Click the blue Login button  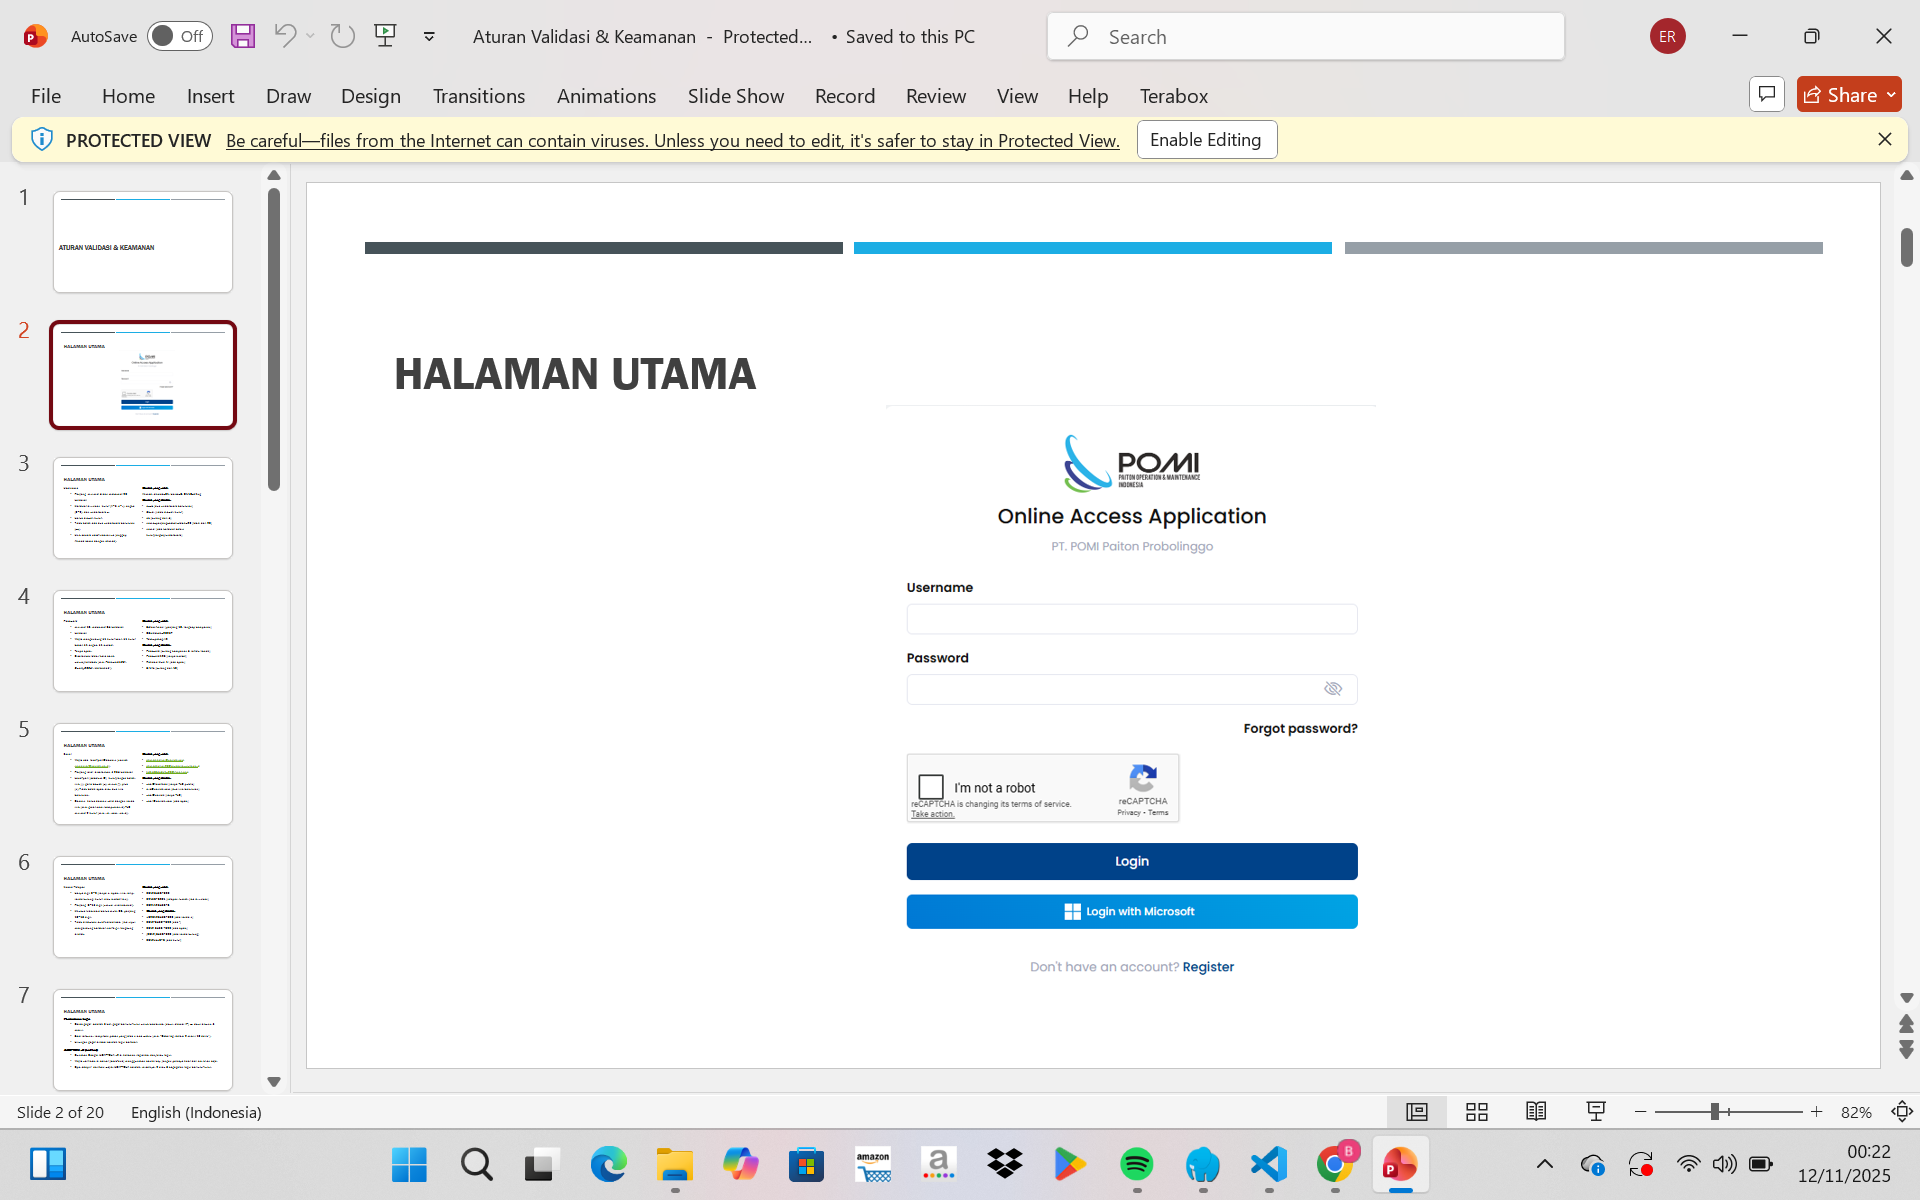[1132, 861]
